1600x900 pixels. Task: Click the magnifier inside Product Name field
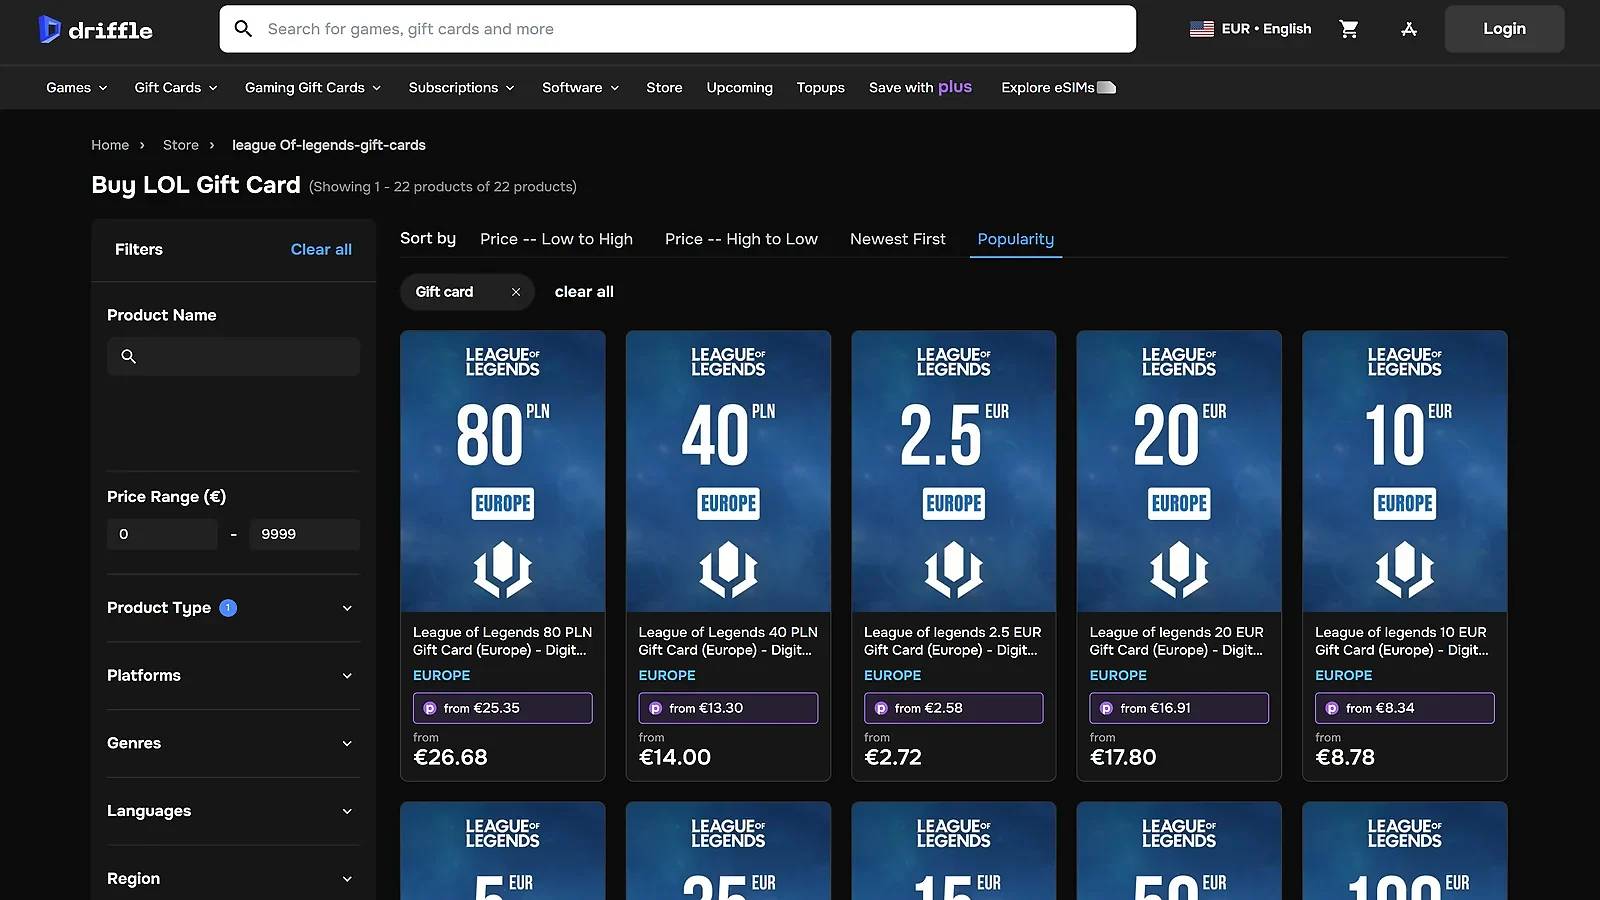coord(129,356)
